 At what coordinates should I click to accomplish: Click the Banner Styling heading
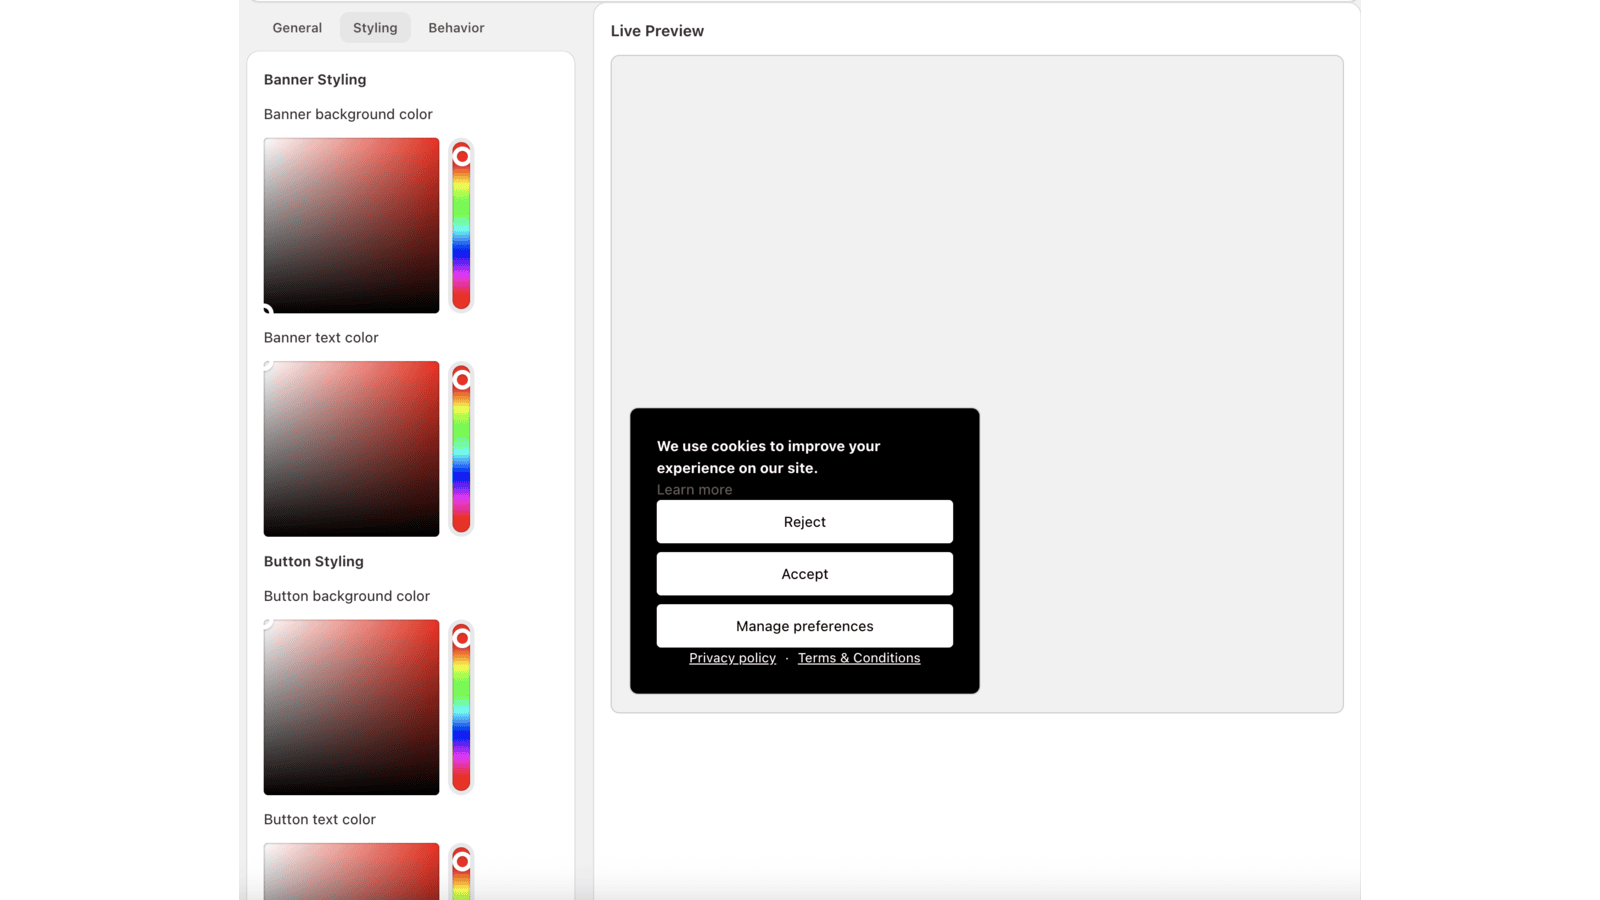pos(315,80)
